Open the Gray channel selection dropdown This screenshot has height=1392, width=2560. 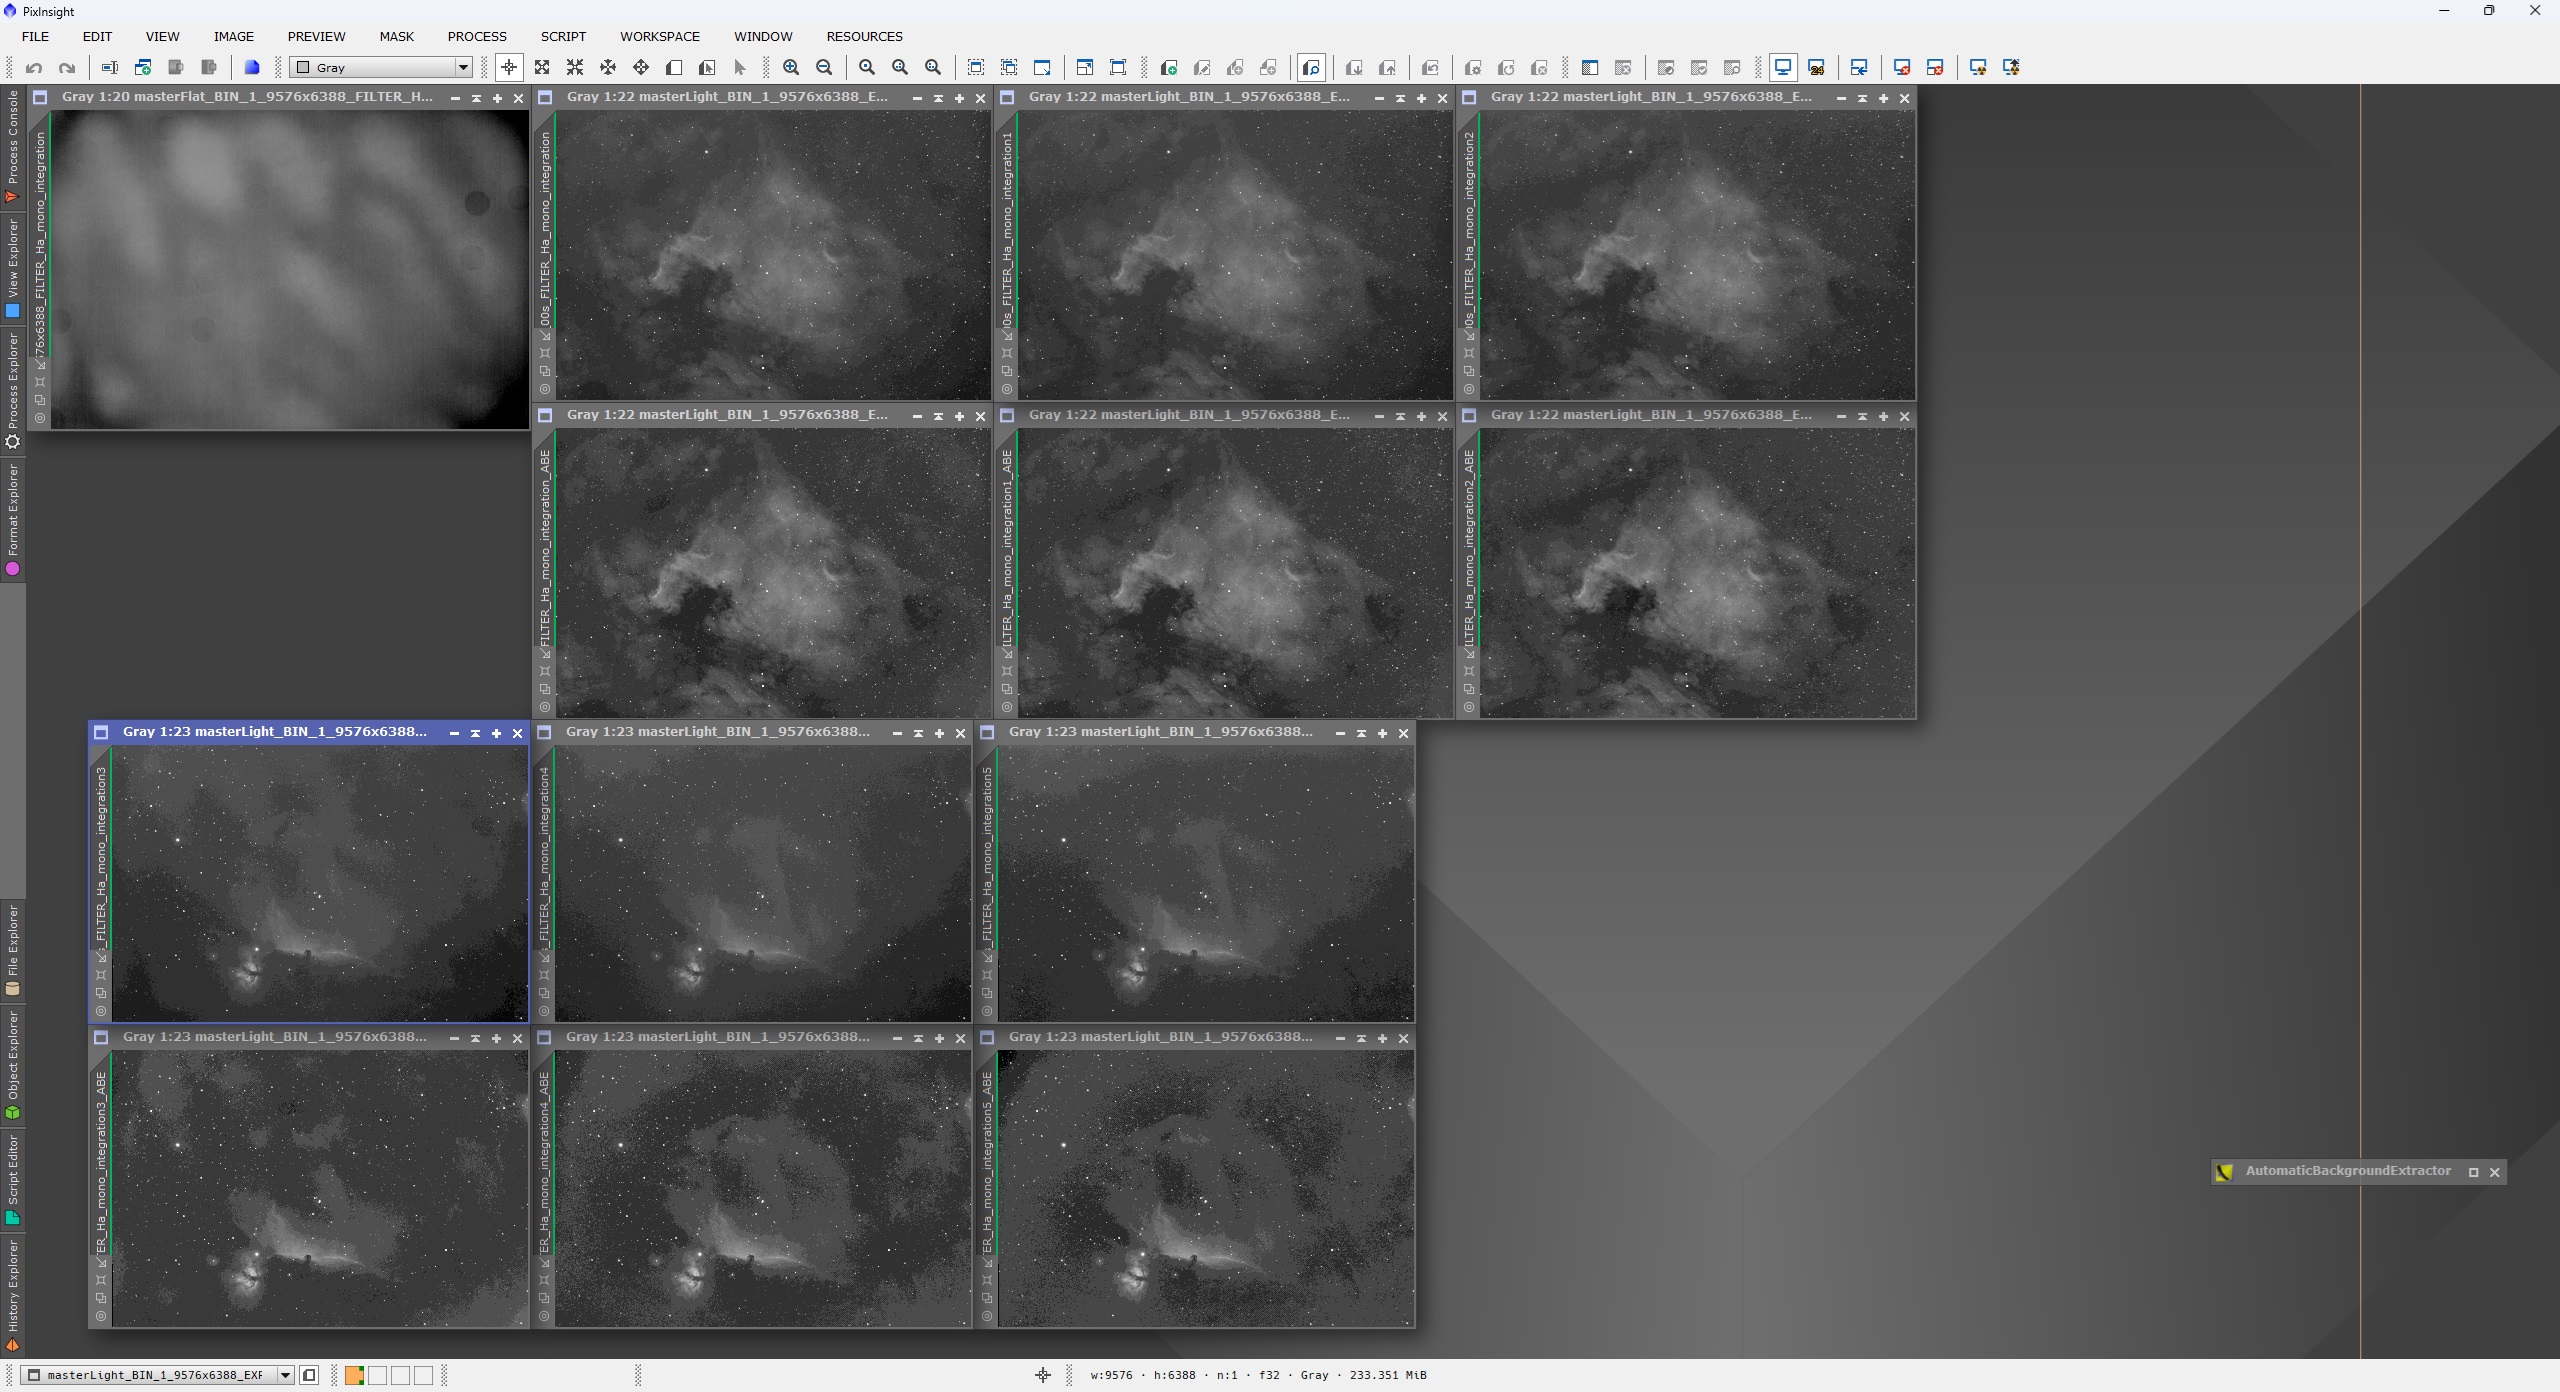381,68
